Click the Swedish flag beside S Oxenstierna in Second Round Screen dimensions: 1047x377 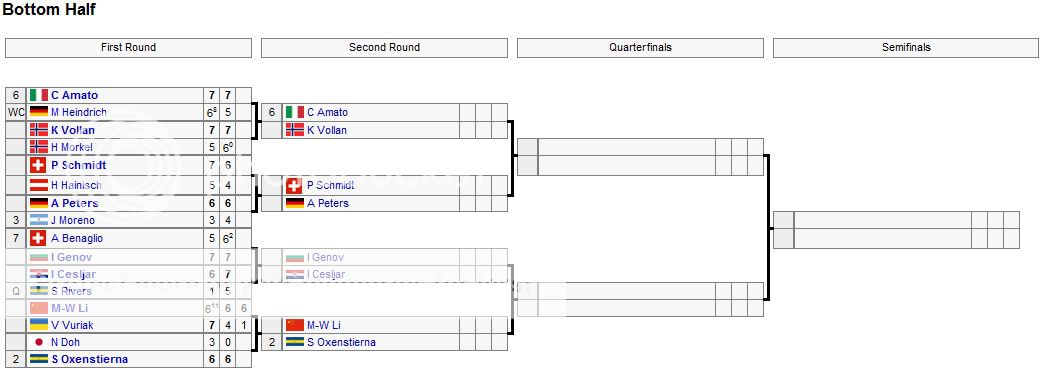294,342
